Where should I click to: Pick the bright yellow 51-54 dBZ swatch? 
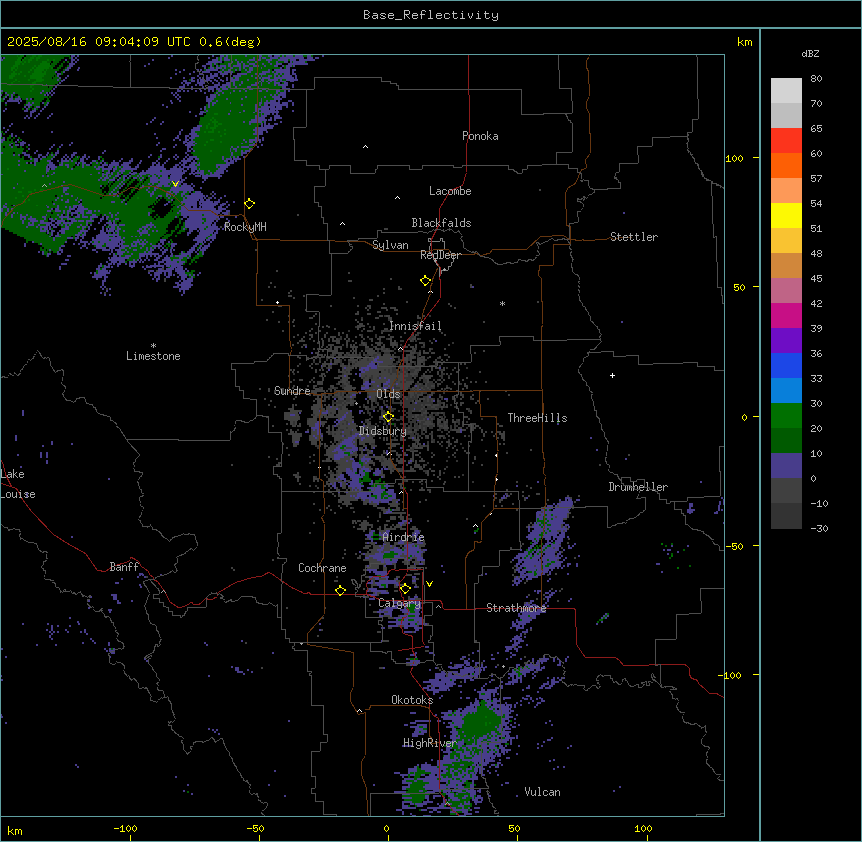tap(786, 215)
